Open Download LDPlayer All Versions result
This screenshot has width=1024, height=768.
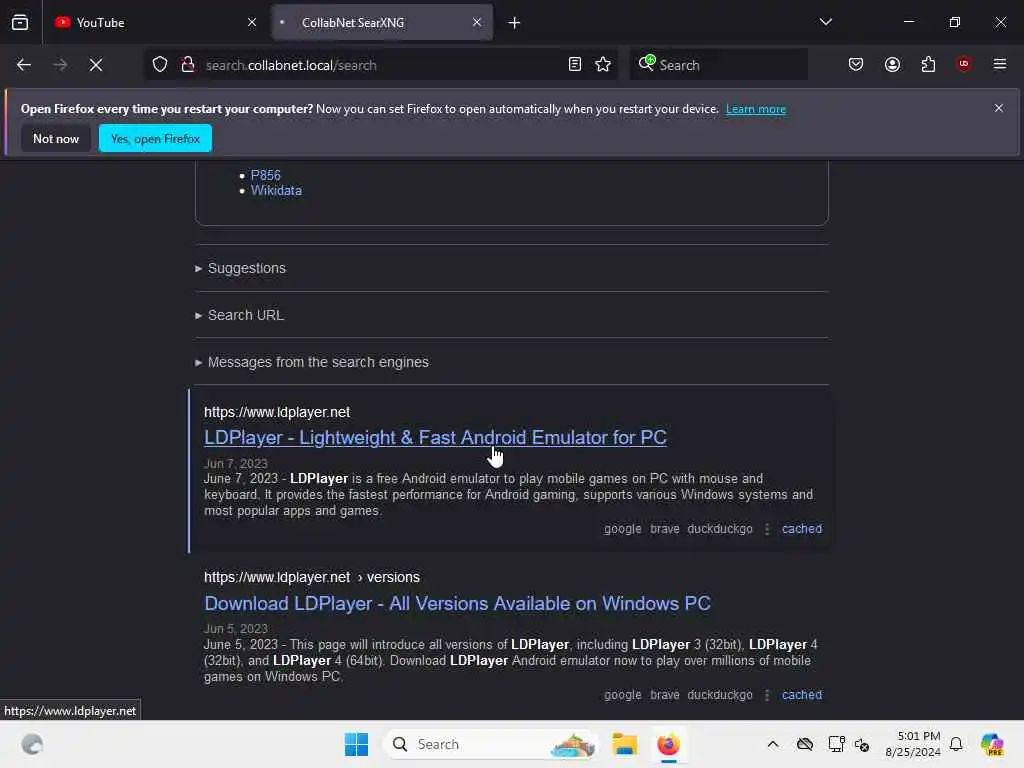pos(457,603)
